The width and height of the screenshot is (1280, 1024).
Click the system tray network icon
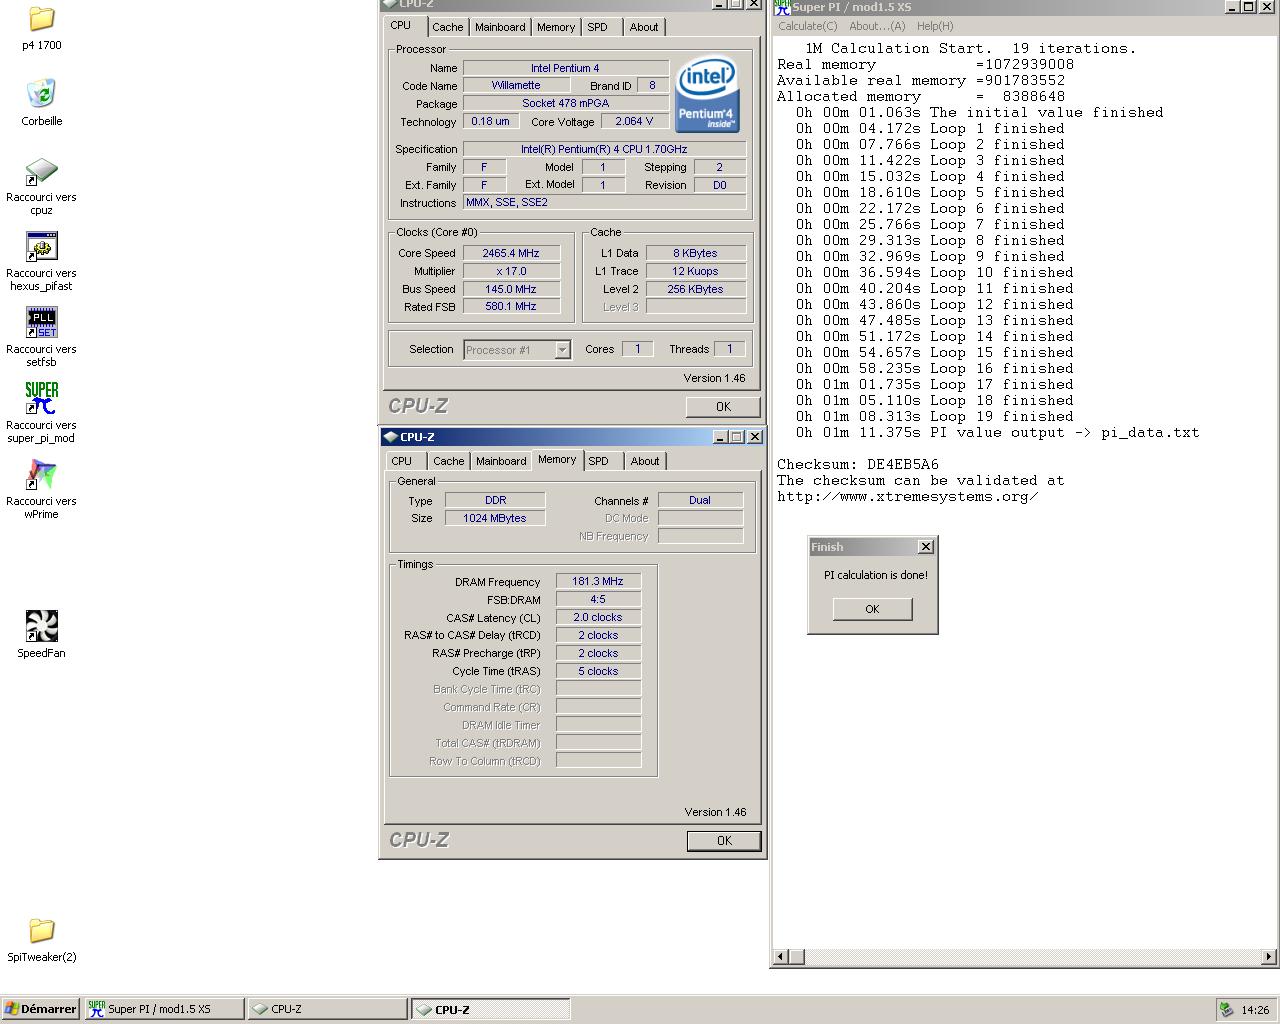pos(1226,1009)
